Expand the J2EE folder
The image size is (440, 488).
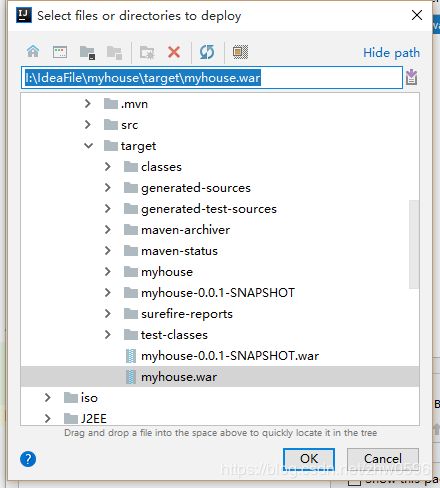click(48, 418)
